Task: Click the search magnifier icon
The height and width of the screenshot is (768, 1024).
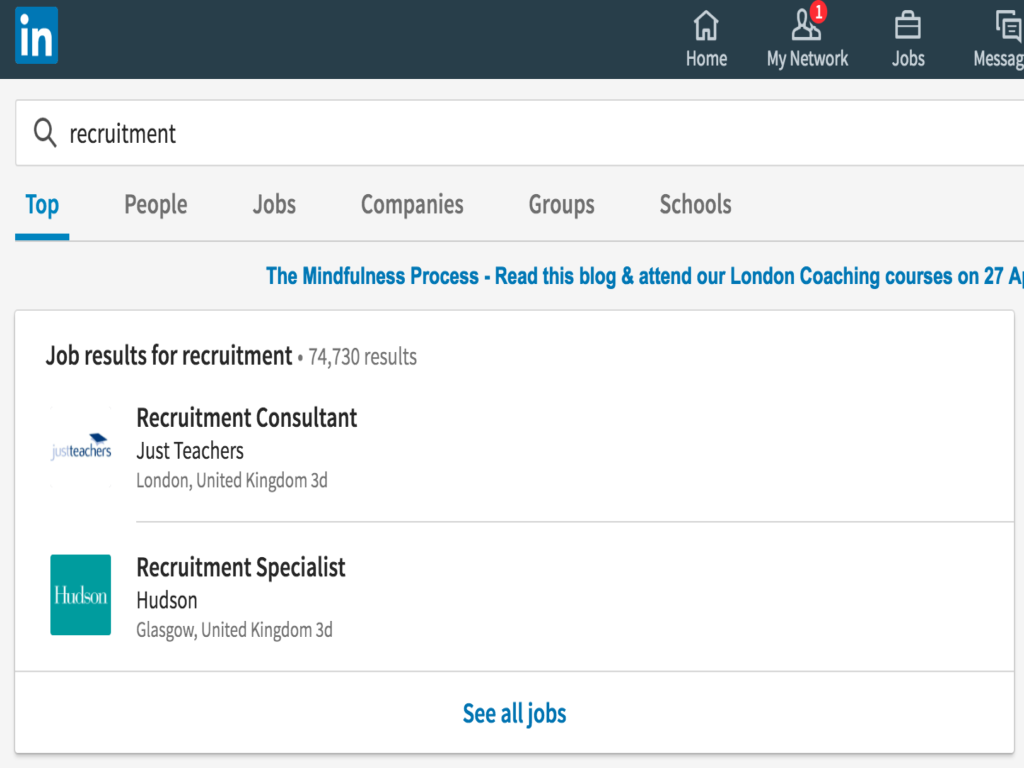Action: tap(45, 133)
